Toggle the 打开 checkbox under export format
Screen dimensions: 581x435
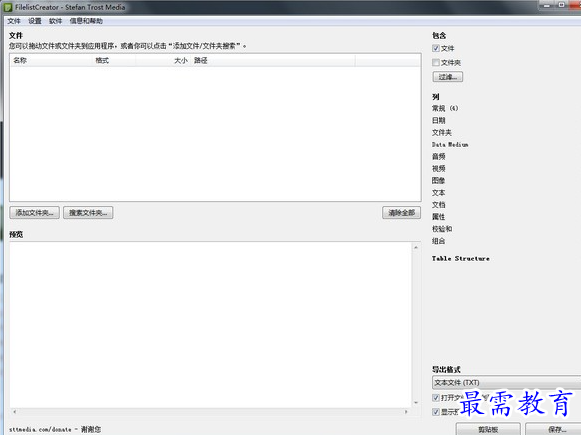coord(436,398)
